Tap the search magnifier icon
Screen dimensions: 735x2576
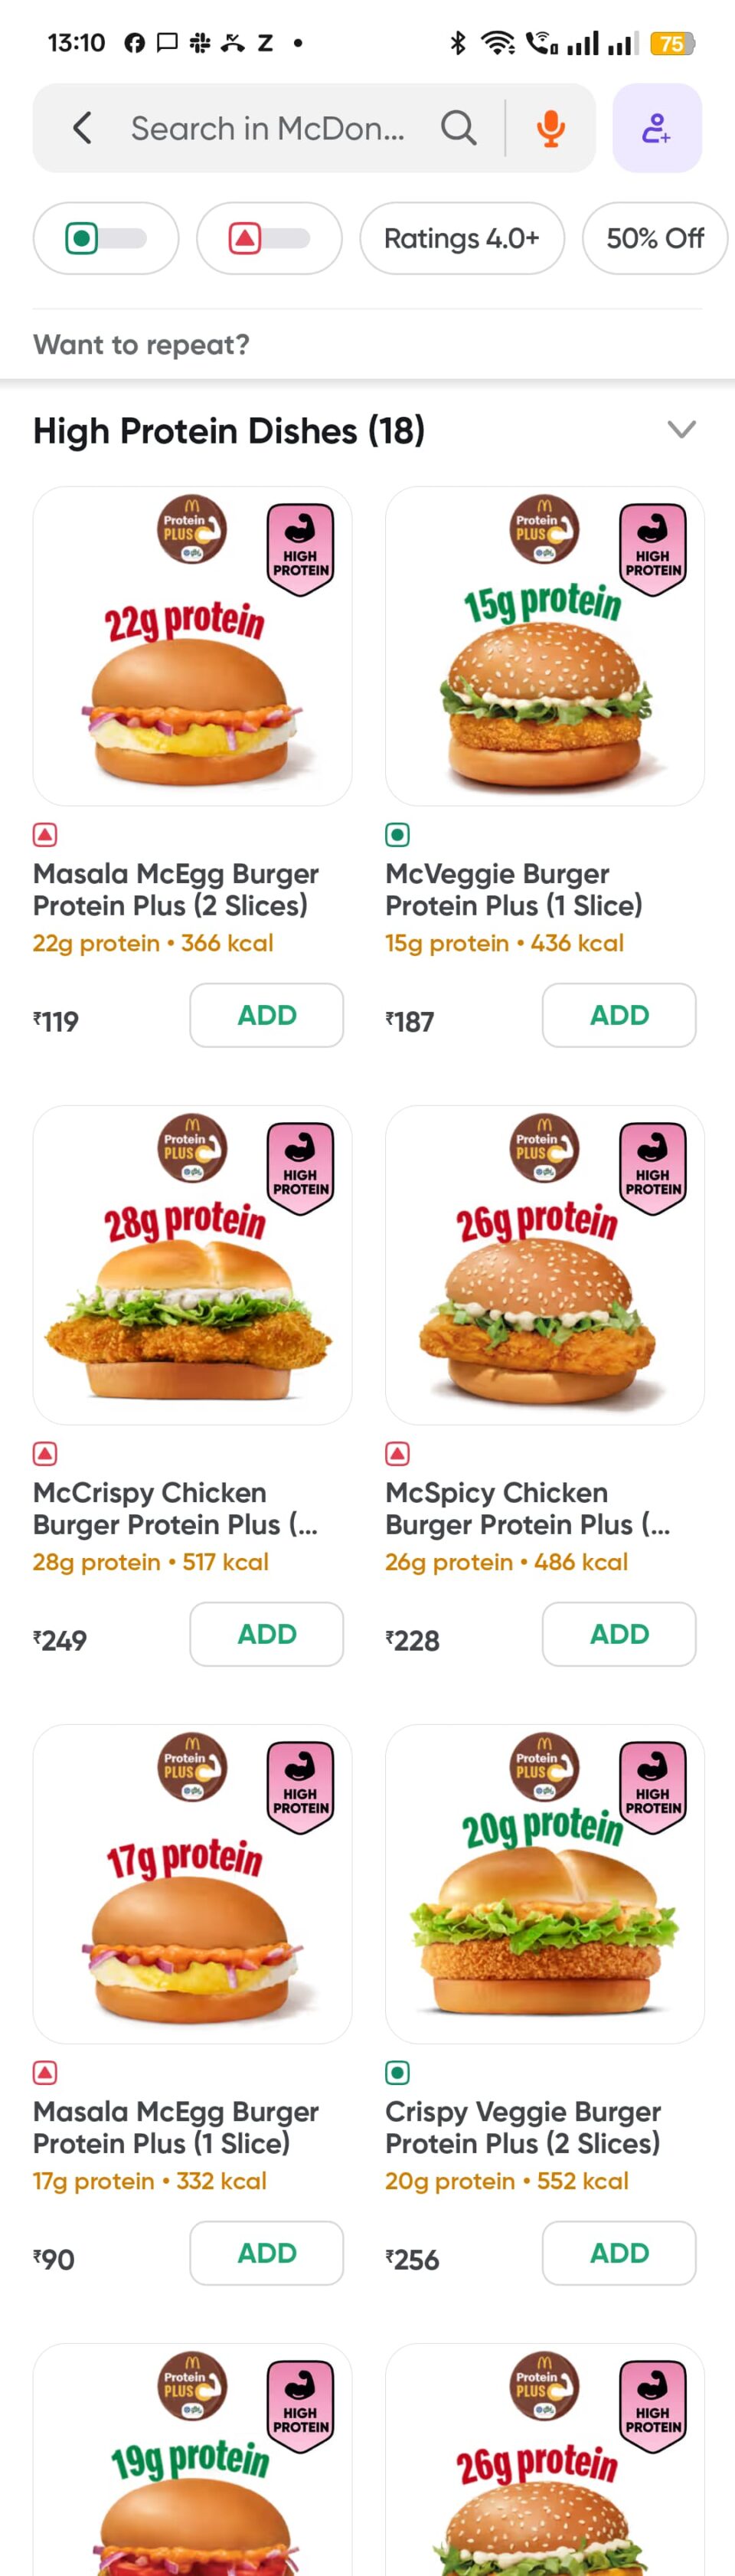[458, 128]
